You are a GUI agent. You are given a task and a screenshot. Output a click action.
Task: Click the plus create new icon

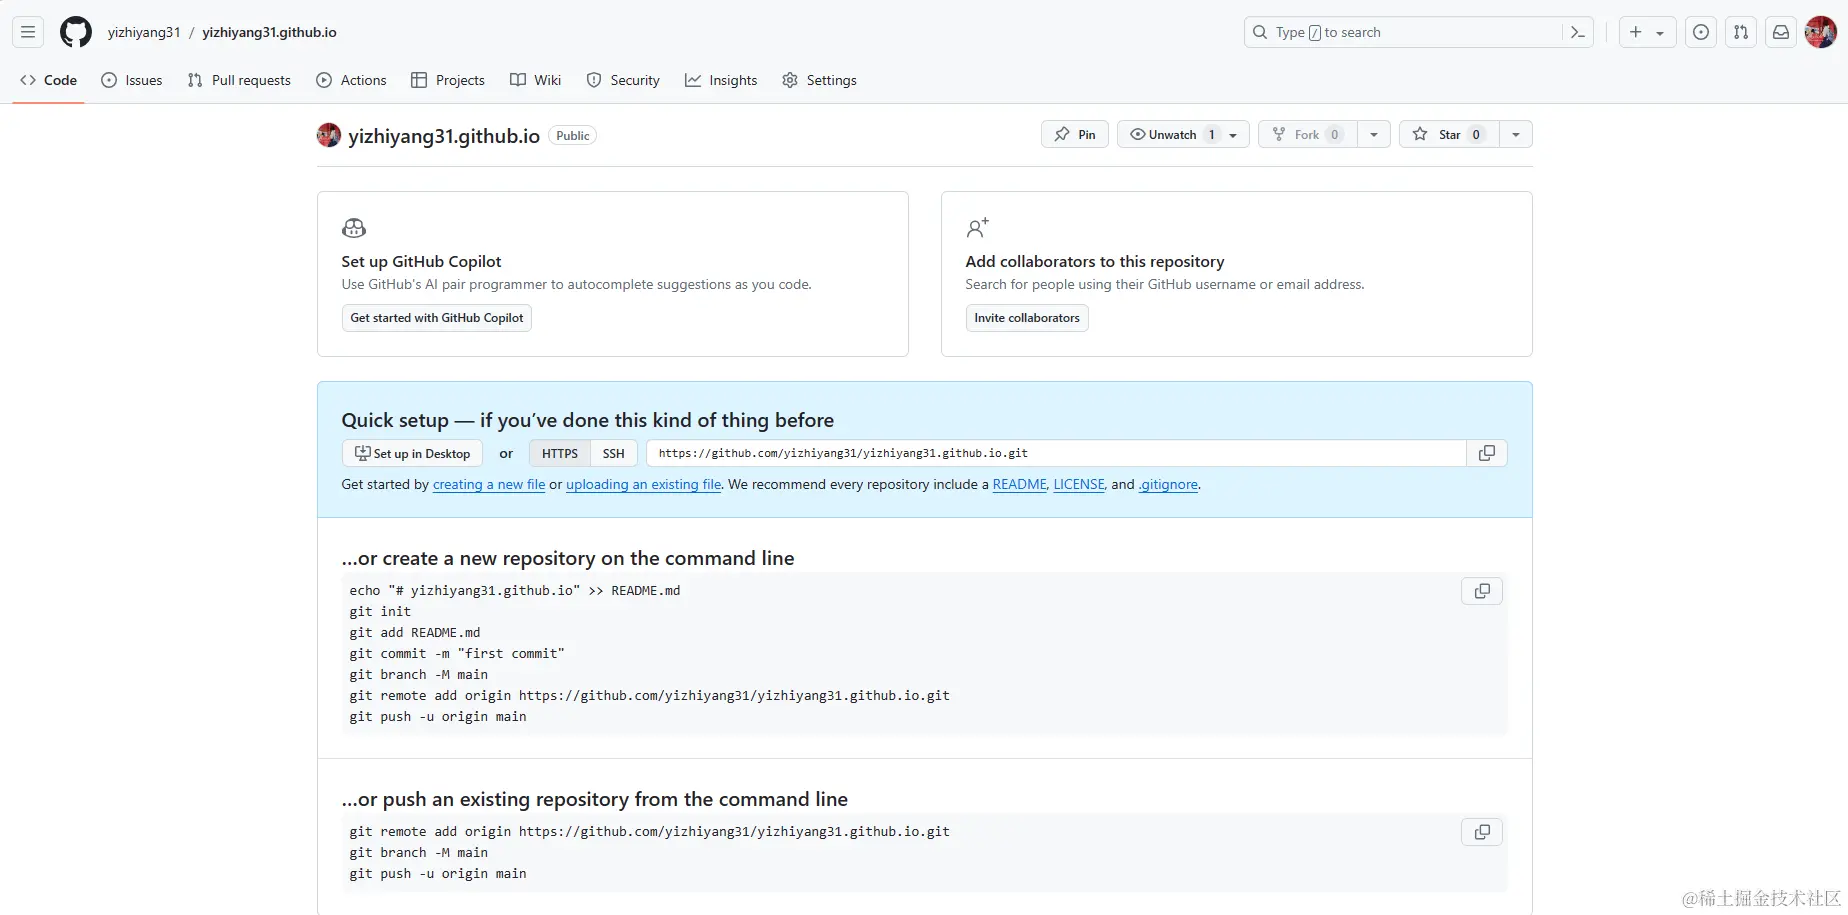[x=1636, y=32]
